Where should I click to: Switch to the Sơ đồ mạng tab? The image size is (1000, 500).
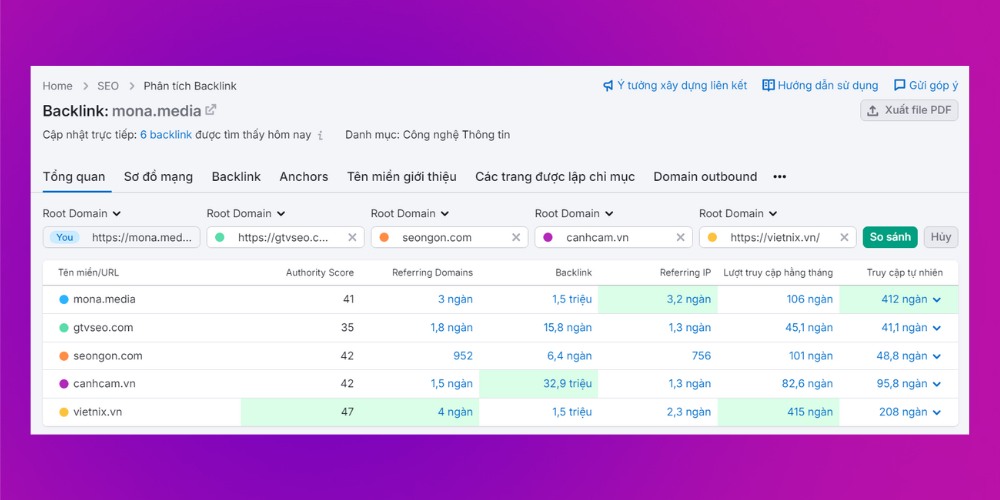click(158, 177)
